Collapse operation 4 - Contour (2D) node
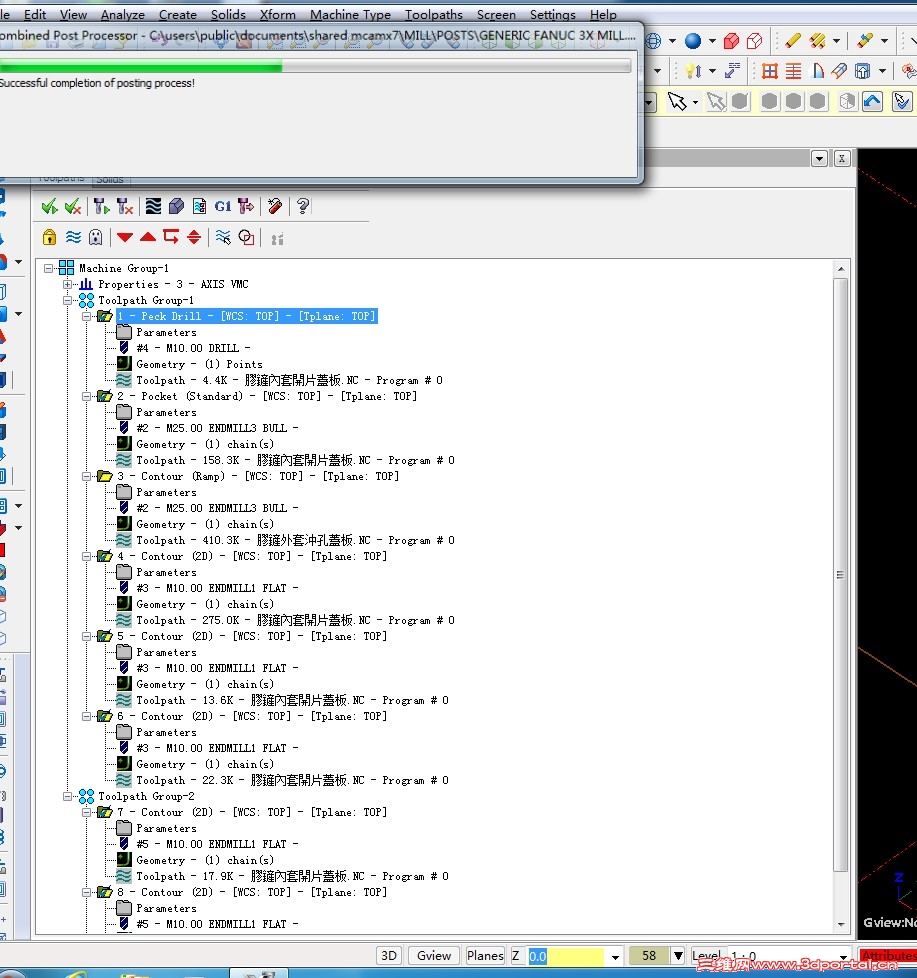 pos(87,556)
